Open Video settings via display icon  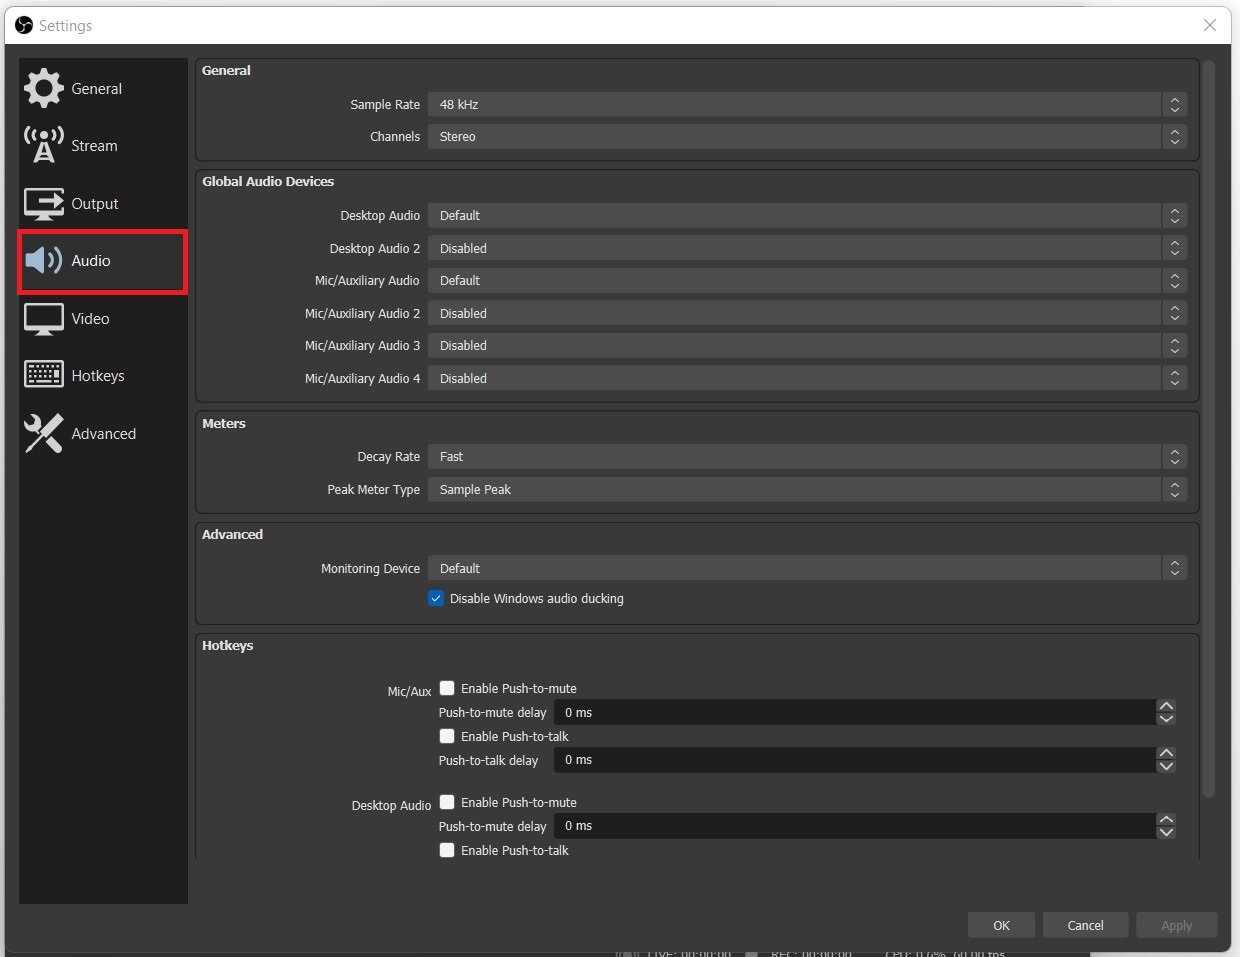click(44, 319)
